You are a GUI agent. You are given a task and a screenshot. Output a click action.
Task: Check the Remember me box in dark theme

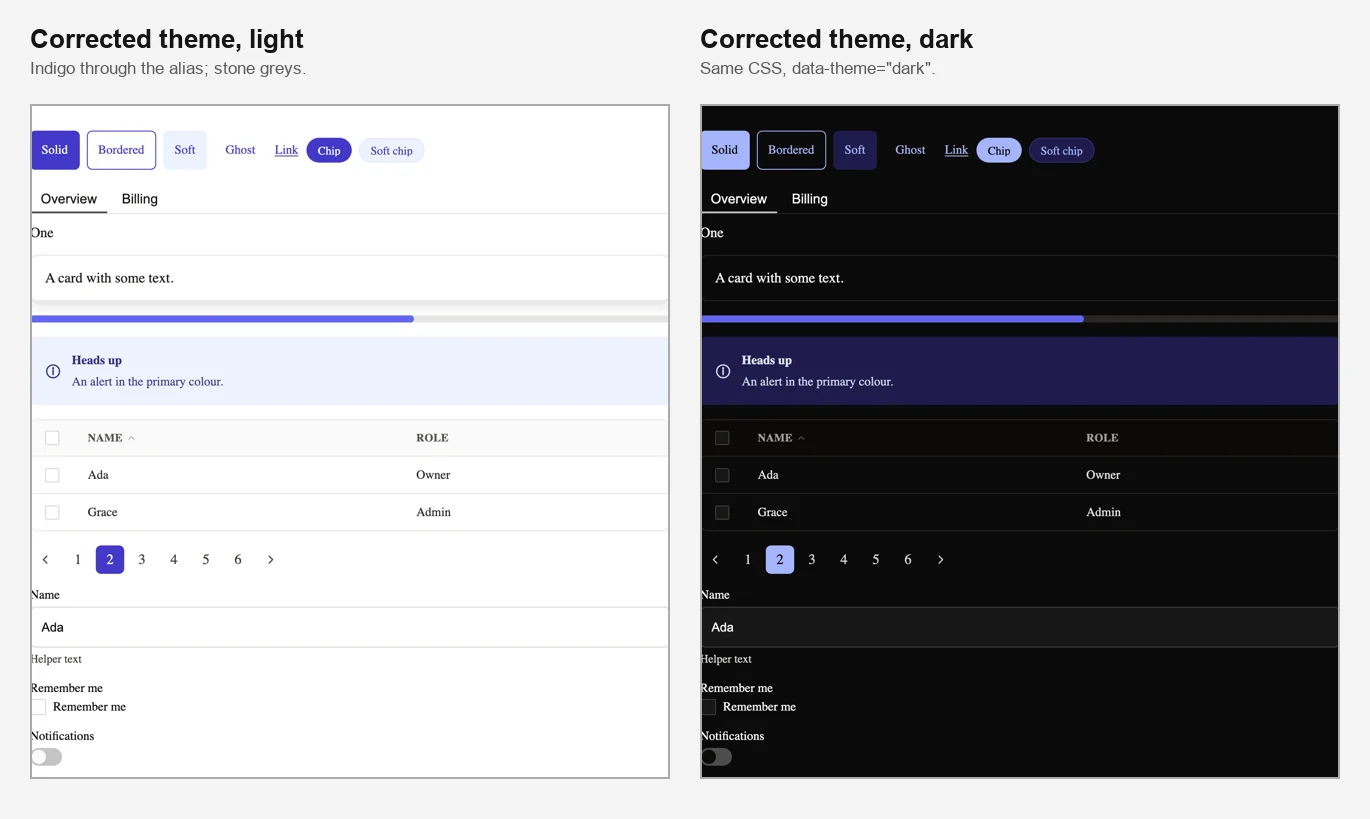click(x=708, y=707)
